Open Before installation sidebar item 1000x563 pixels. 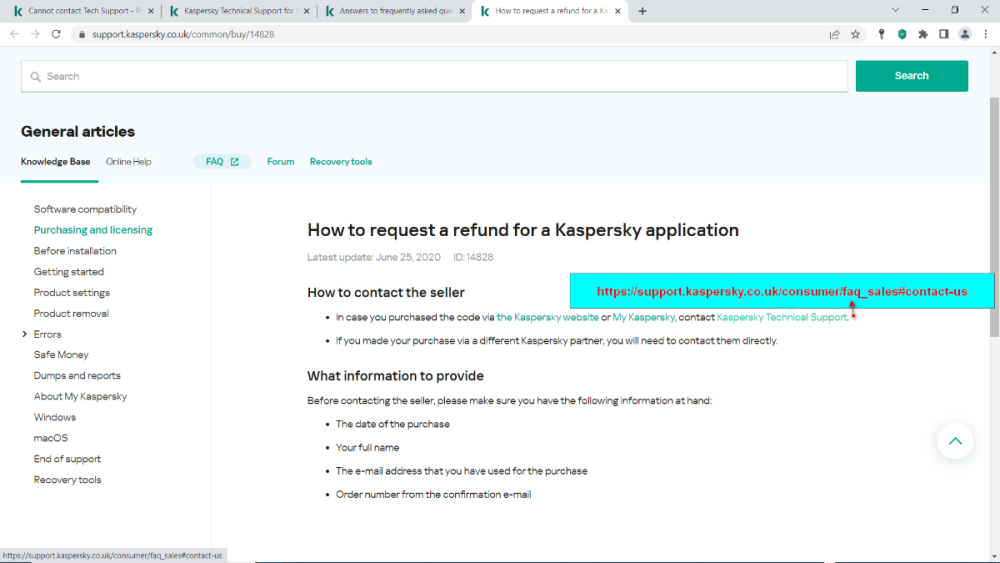pyautogui.click(x=75, y=251)
